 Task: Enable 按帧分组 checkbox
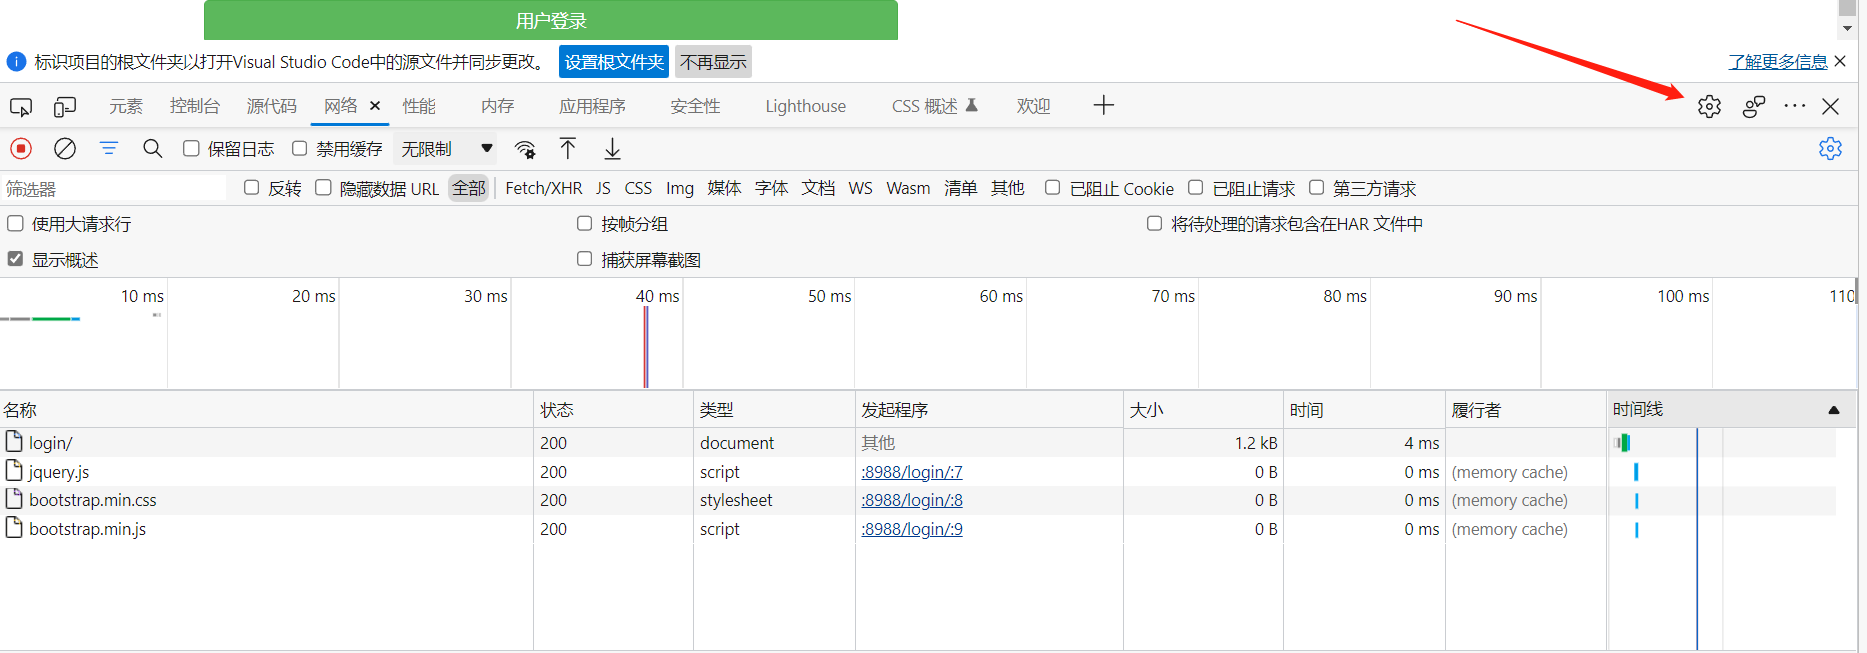click(x=584, y=223)
